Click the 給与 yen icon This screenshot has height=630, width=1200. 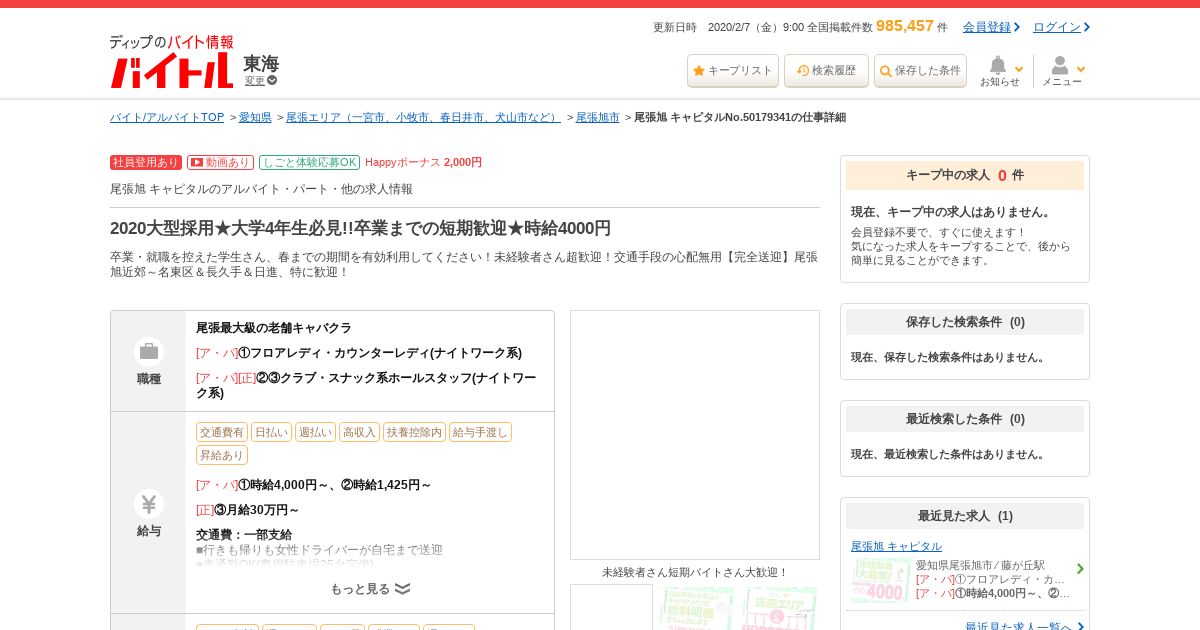point(149,504)
